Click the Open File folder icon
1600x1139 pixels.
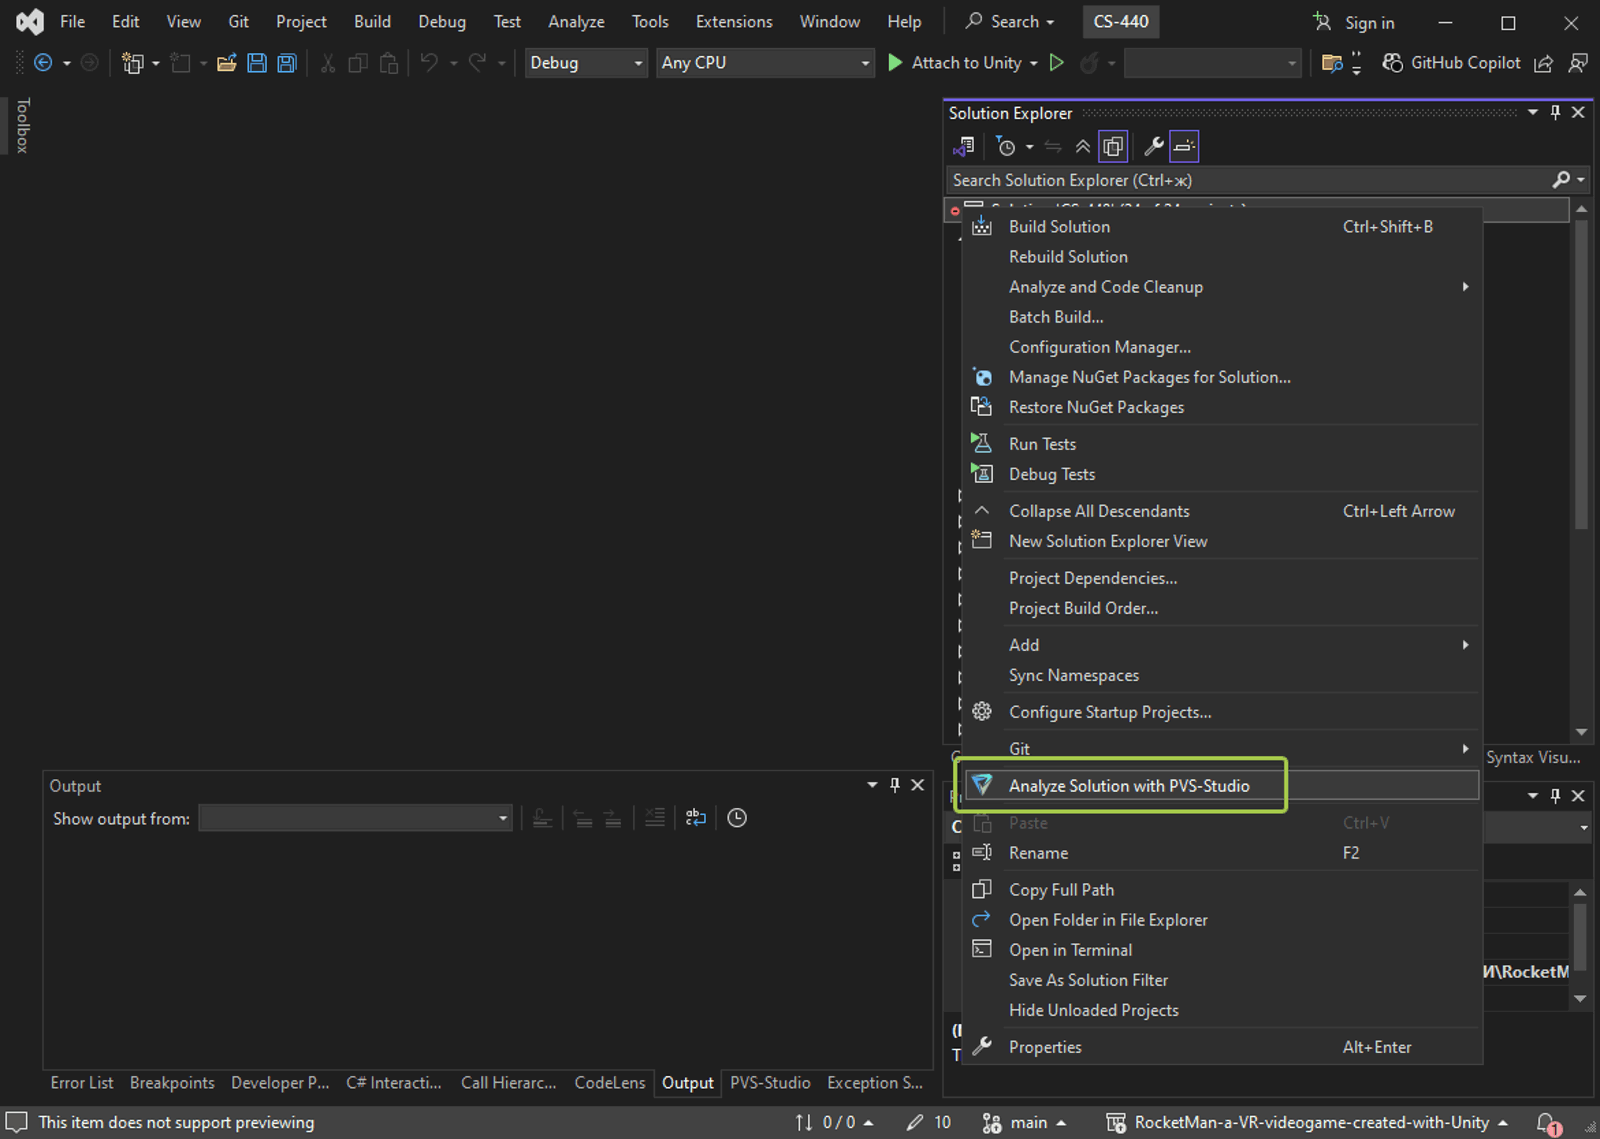point(227,63)
